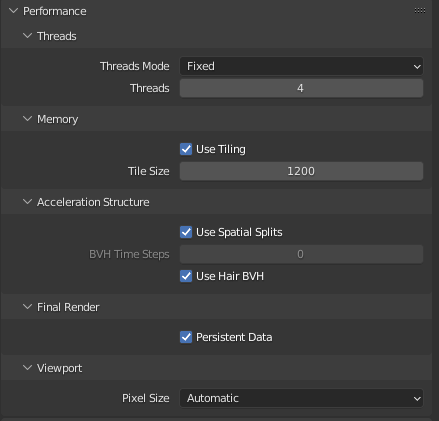
Task: Collapse the Viewport subpanel
Action: [28, 368]
